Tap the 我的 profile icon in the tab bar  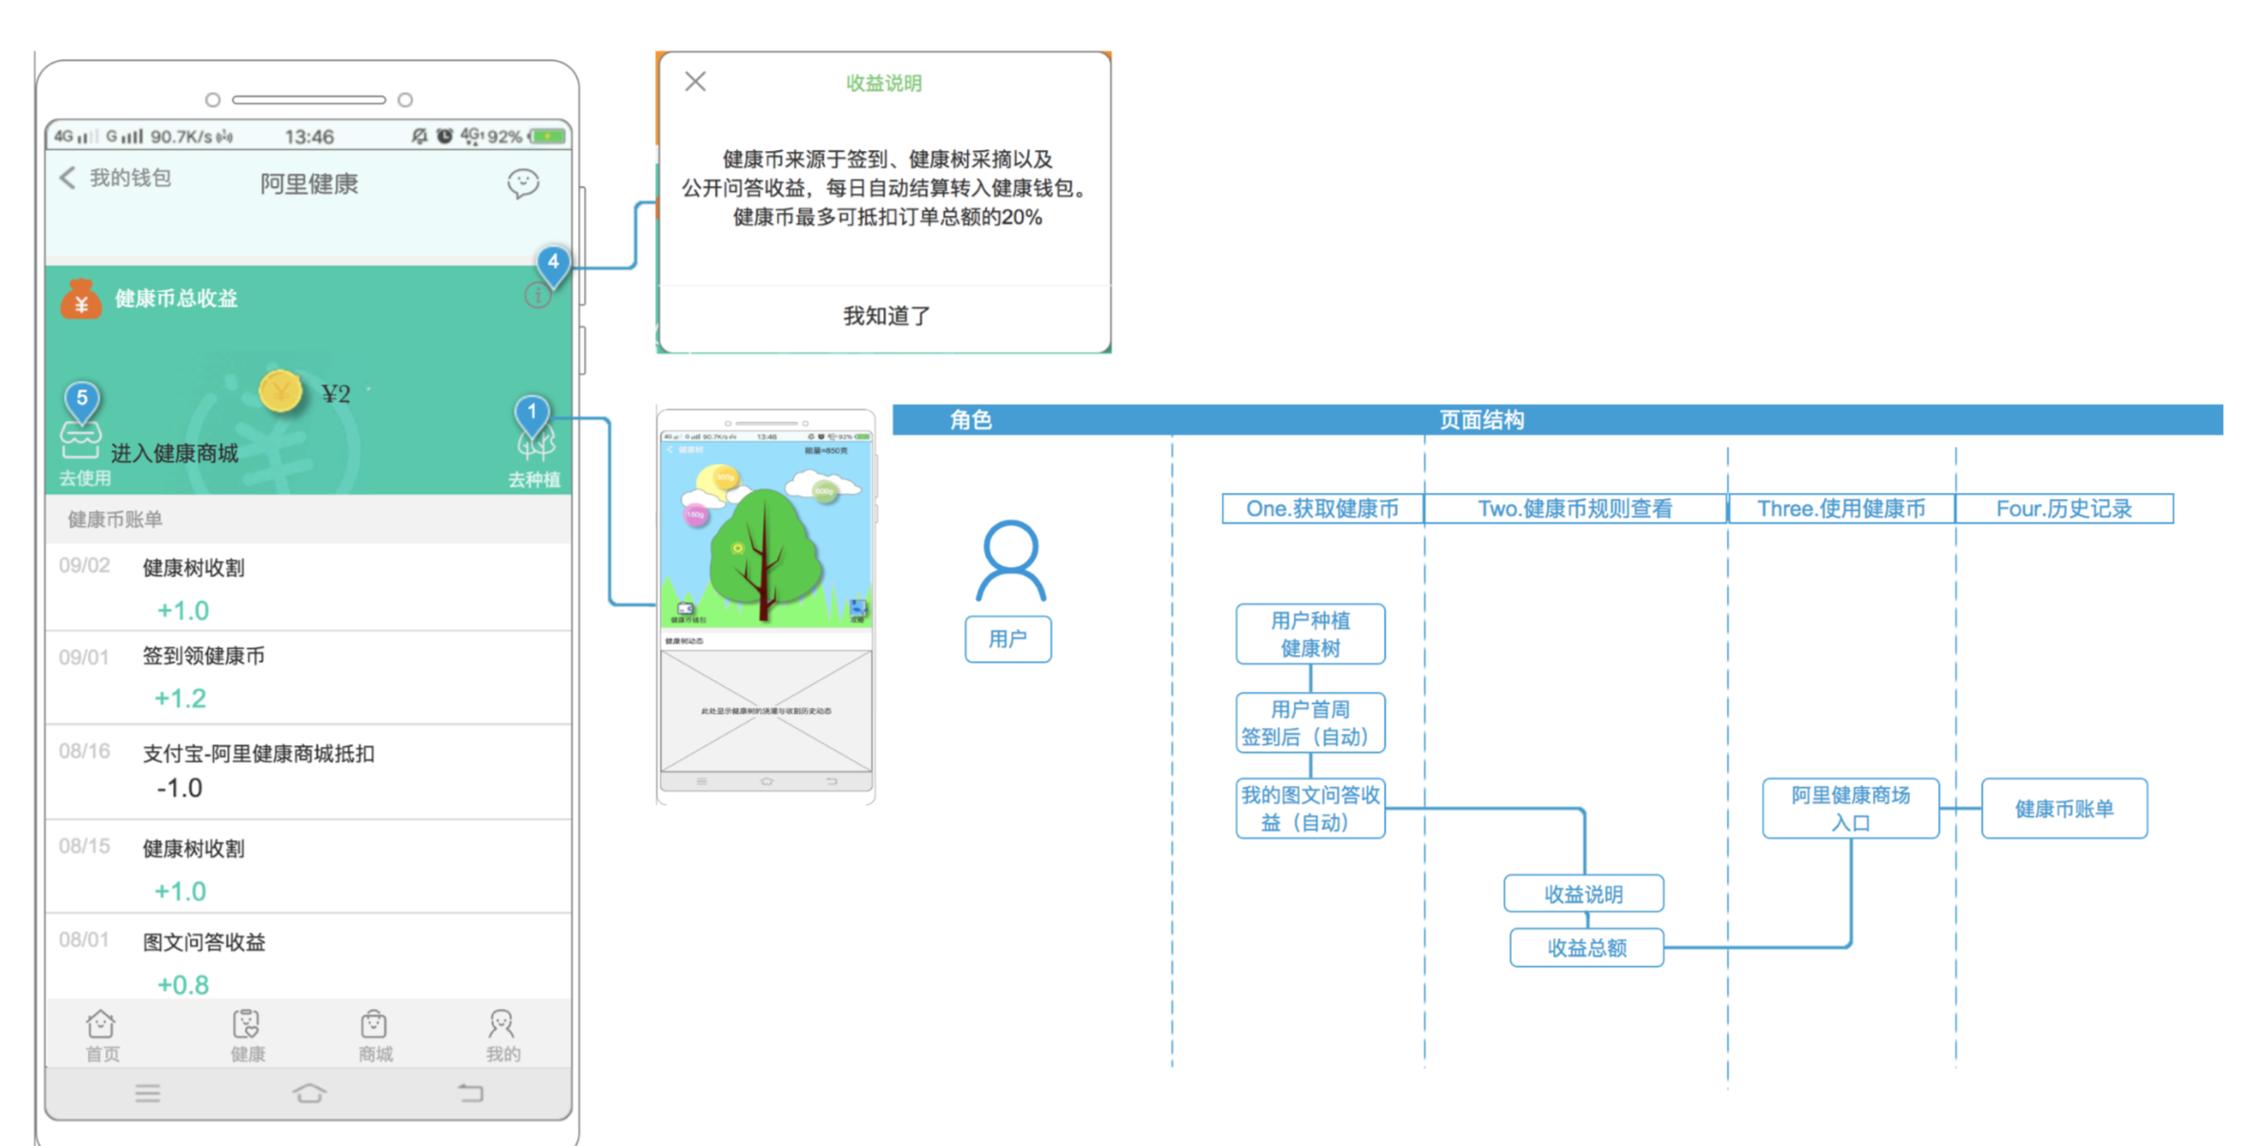(503, 1026)
